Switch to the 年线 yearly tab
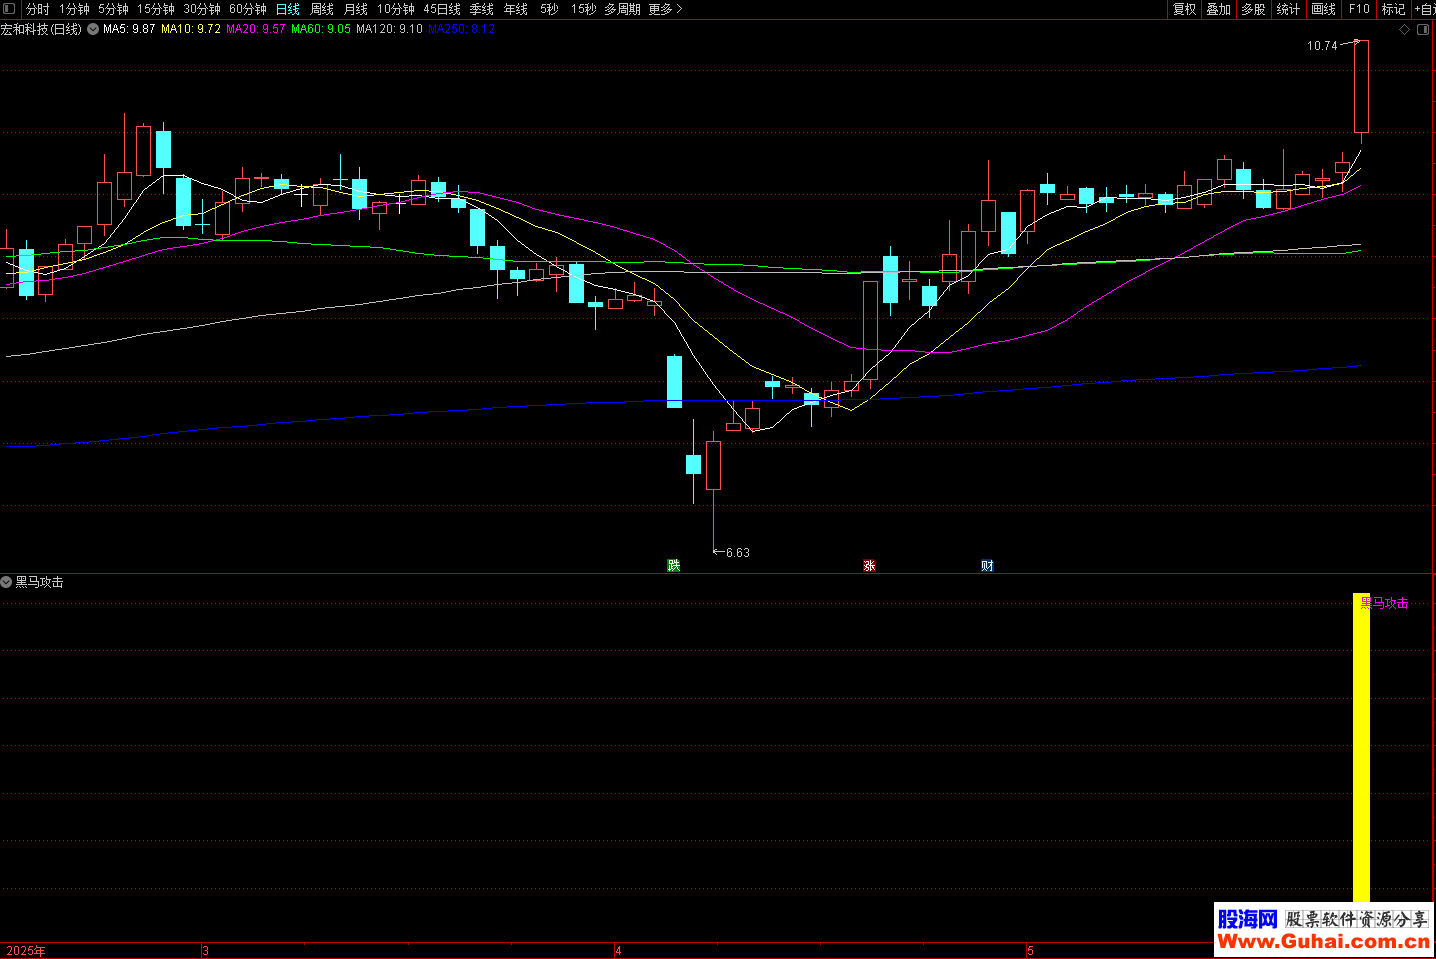 pyautogui.click(x=516, y=9)
